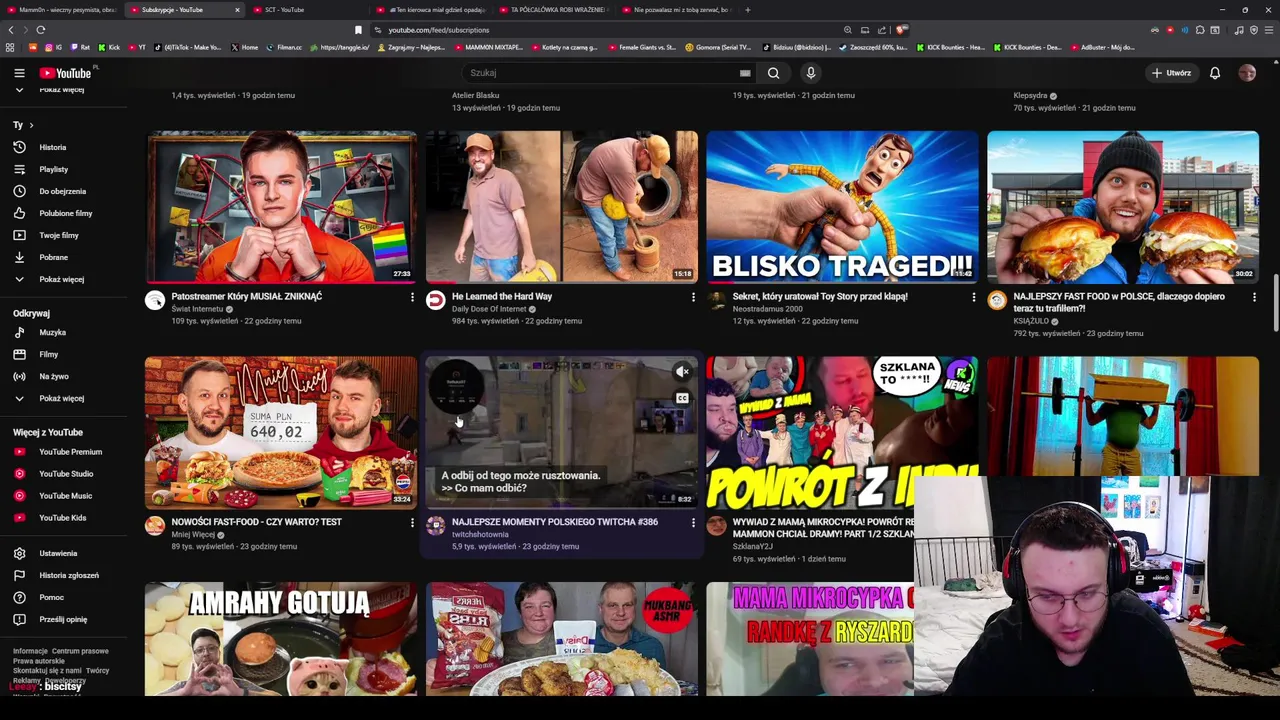This screenshot has height=720, width=1280.
Task: Click the address bar URL
Action: tap(439, 30)
